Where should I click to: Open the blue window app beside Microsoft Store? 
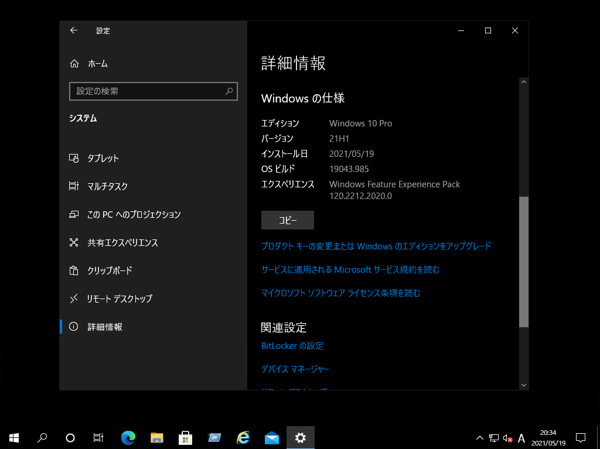tap(214, 438)
